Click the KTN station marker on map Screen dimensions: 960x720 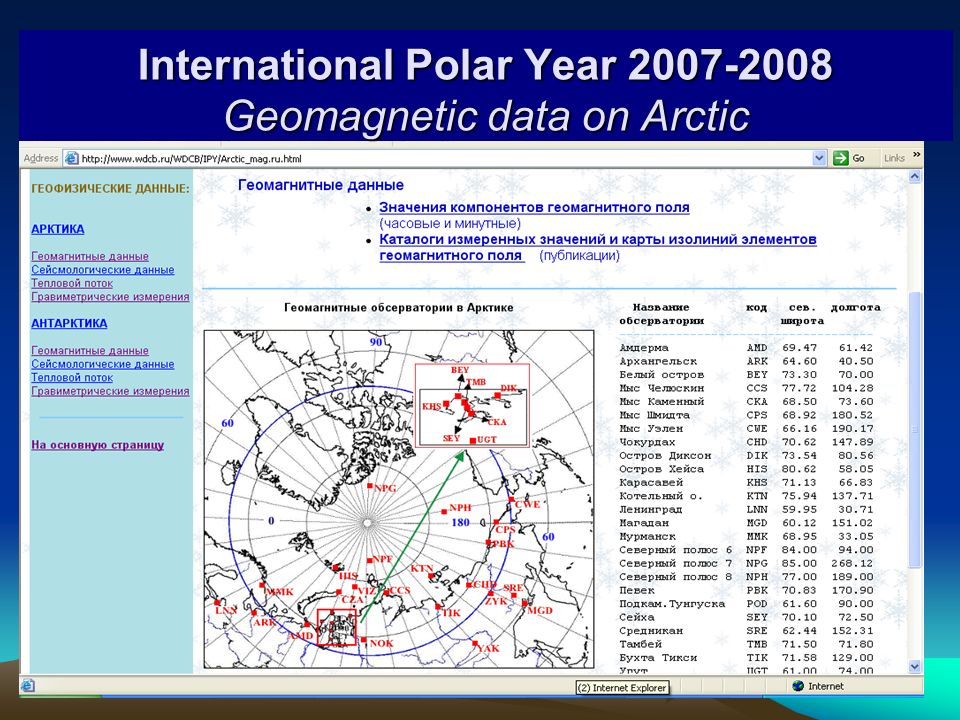pos(432,576)
